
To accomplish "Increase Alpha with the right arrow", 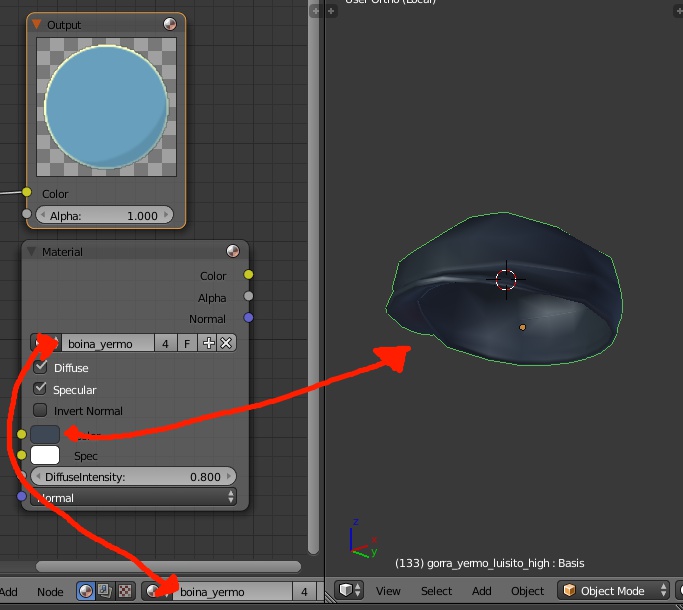I will 166,215.
